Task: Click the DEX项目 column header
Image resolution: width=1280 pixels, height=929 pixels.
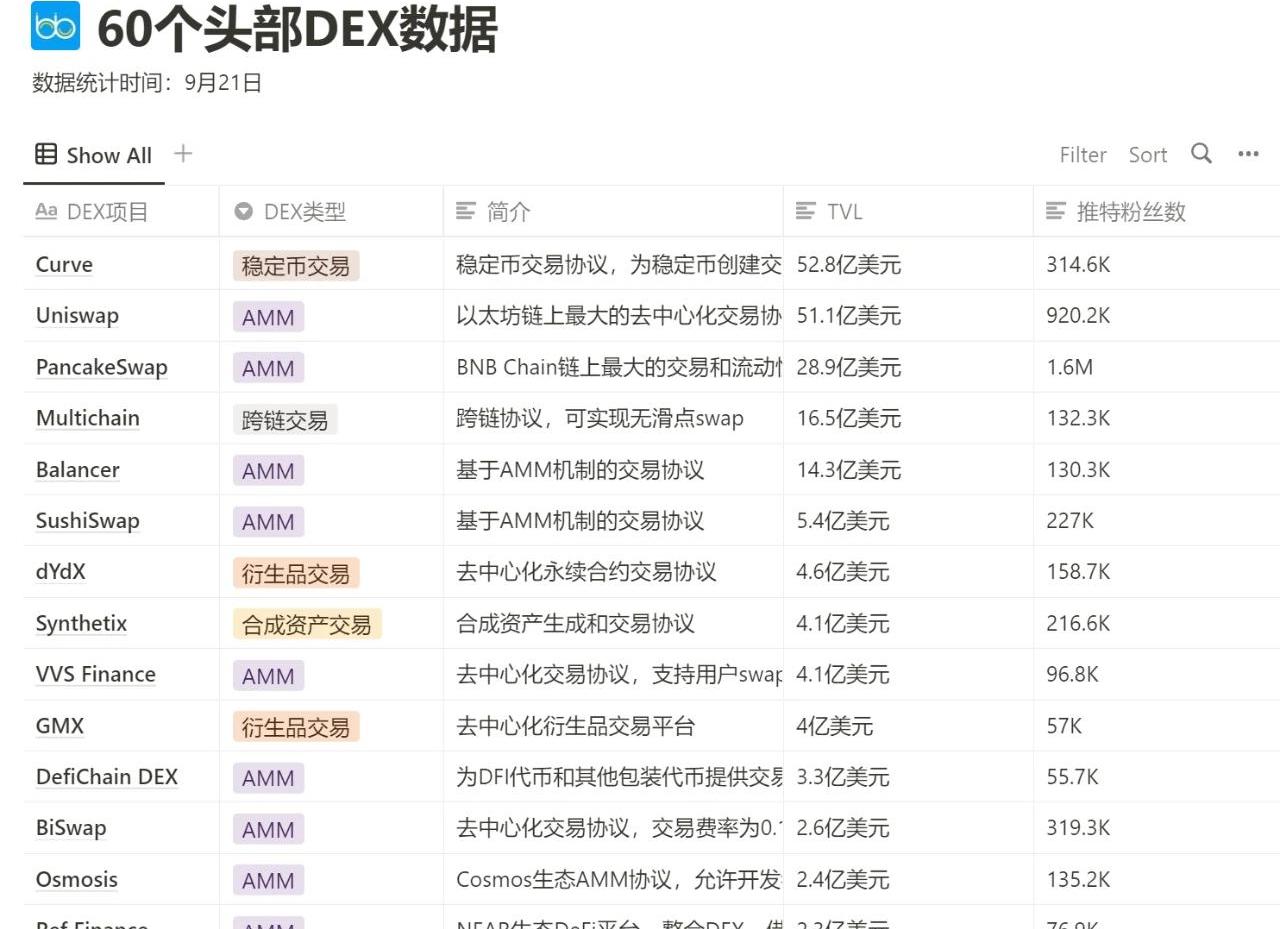Action: point(121,212)
